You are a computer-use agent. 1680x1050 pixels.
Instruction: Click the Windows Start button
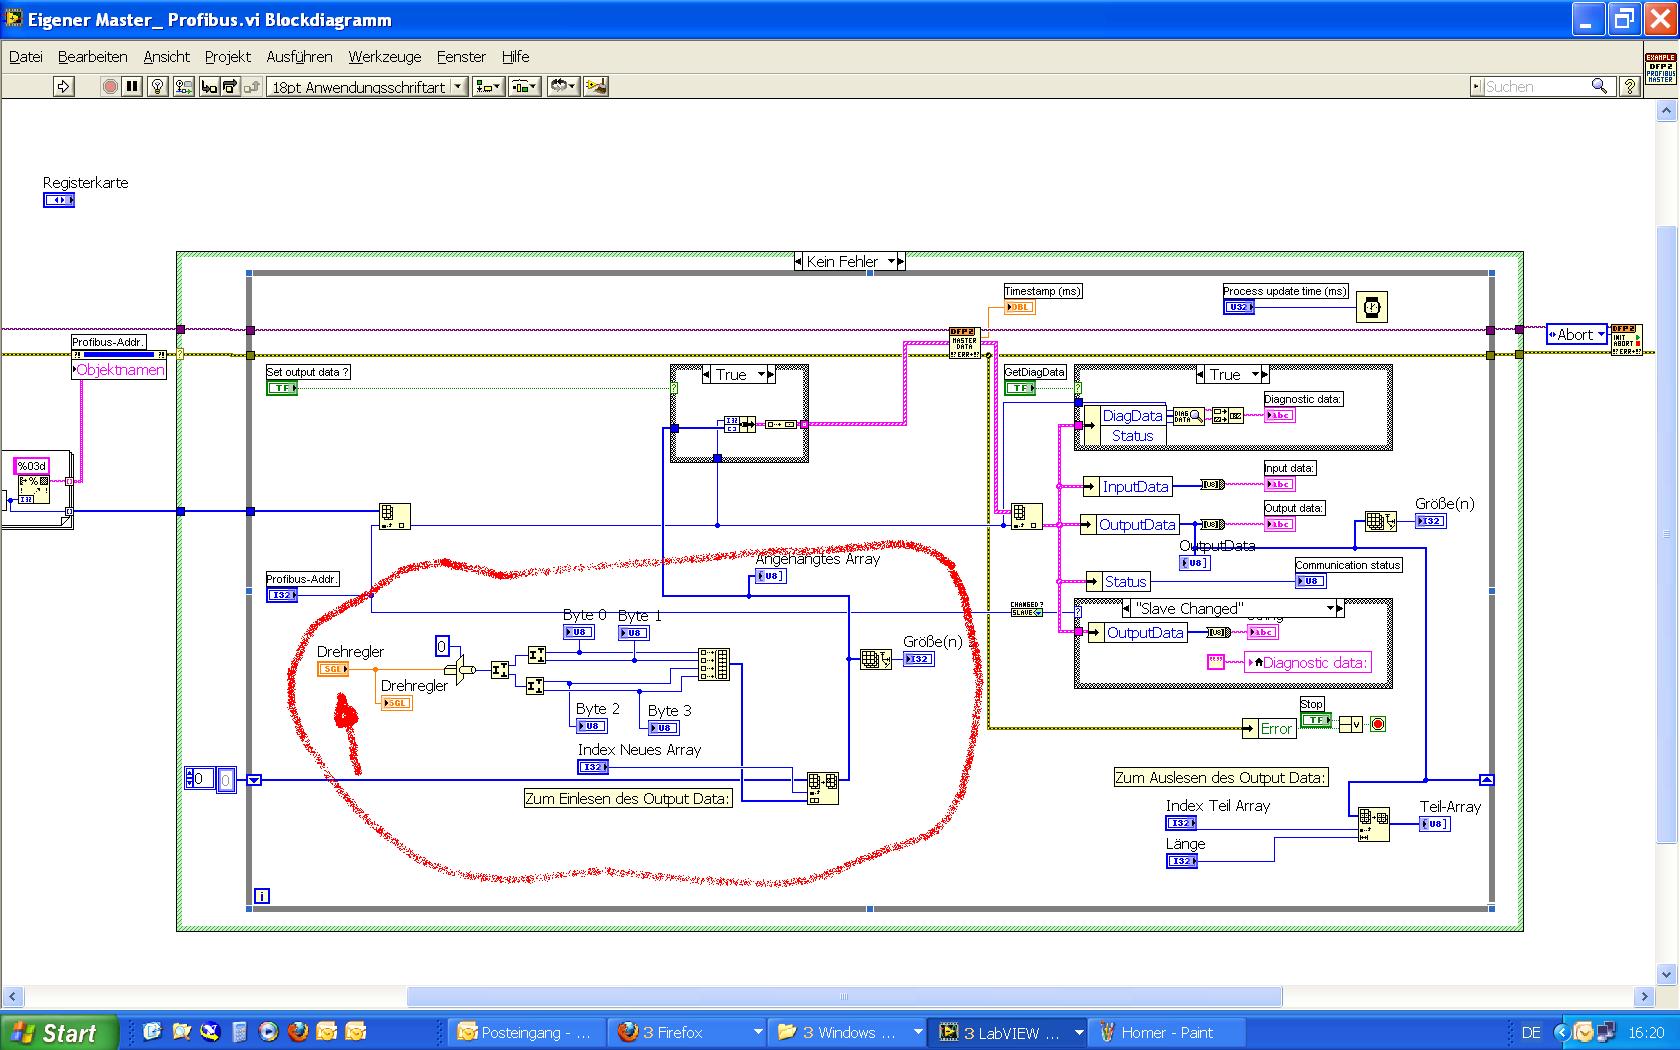[x=58, y=1032]
